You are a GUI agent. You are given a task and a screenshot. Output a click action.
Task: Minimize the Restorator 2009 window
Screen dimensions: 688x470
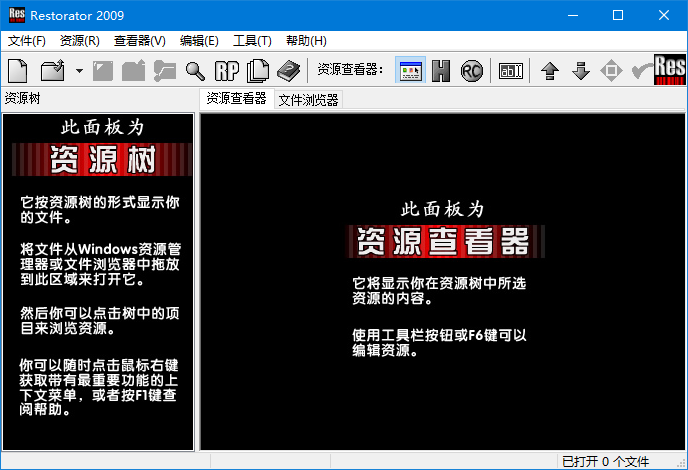pos(573,15)
